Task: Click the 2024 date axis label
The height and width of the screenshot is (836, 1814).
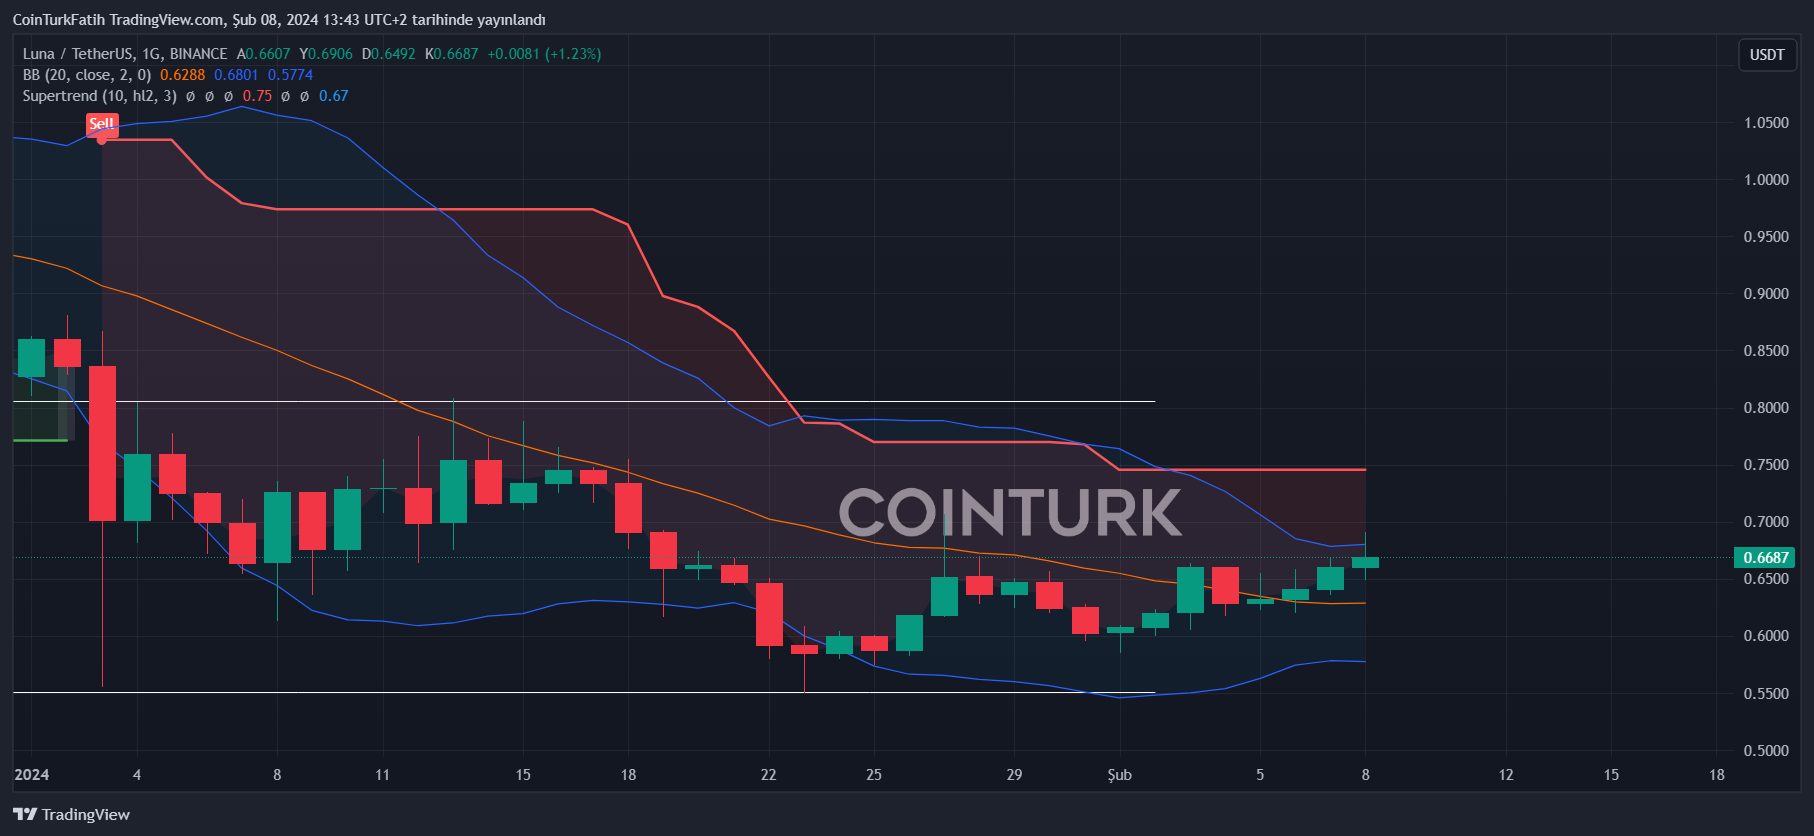Action: (x=32, y=775)
